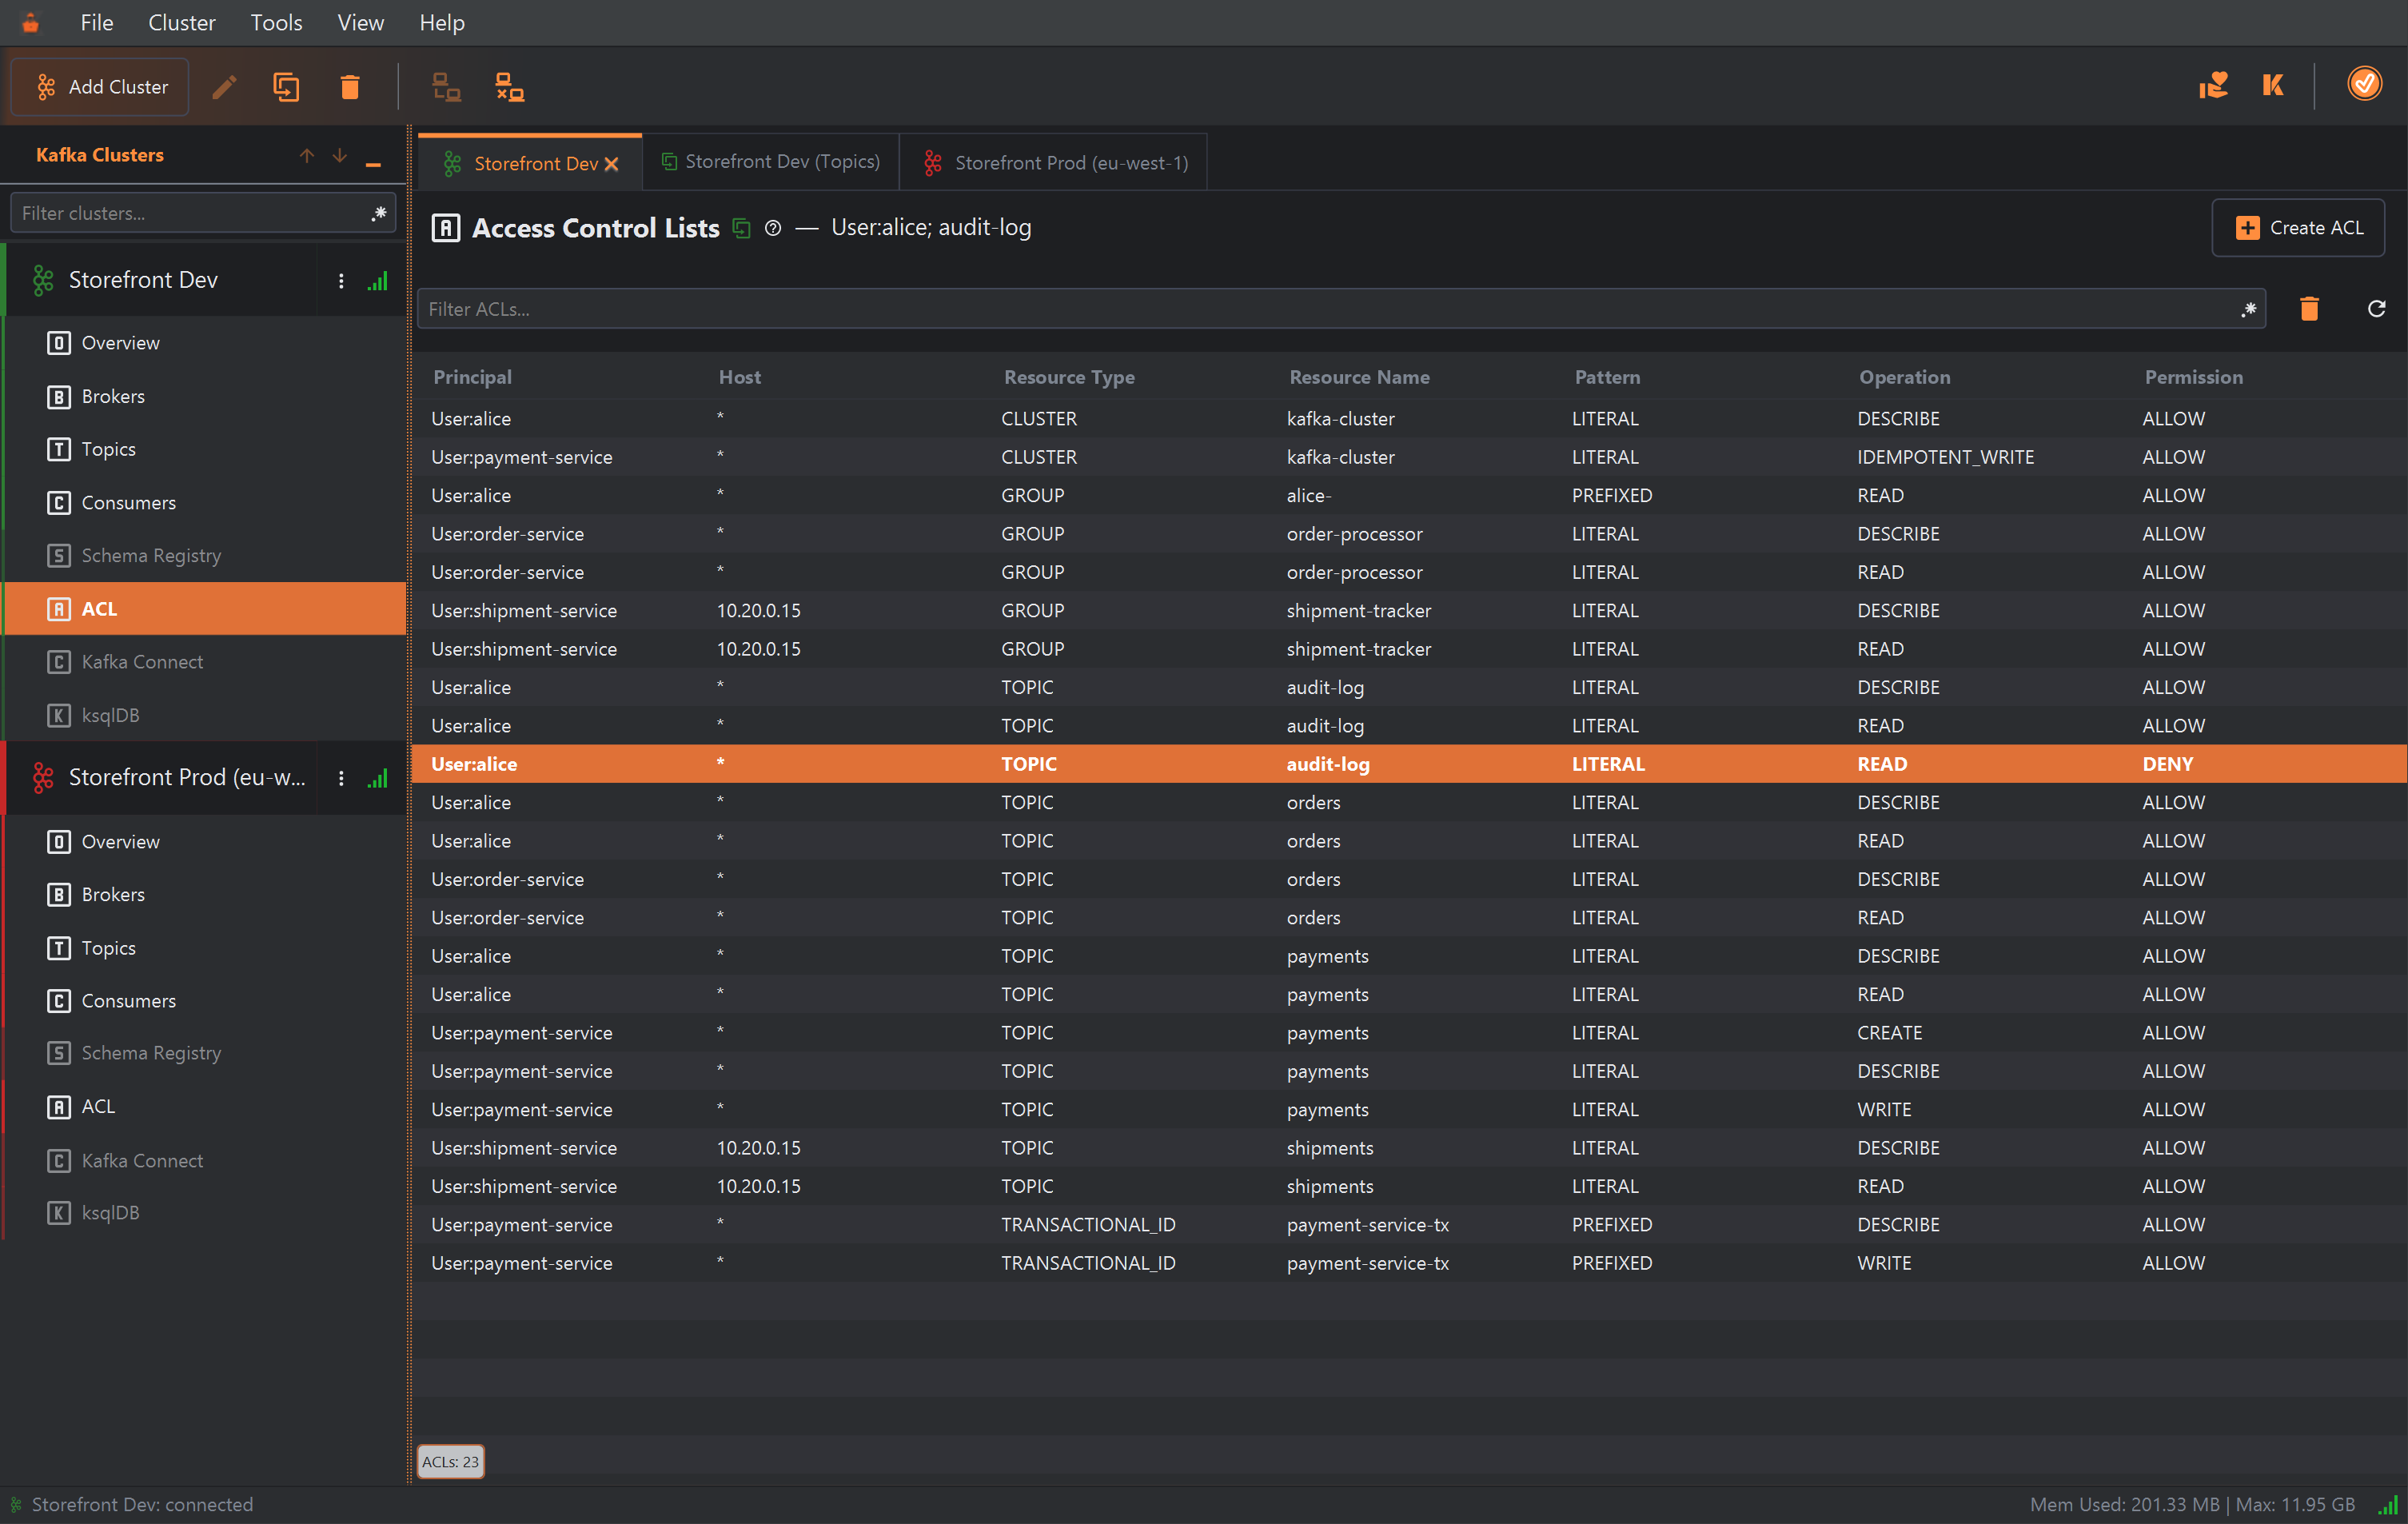Click delete ACL trash icon
The image size is (2408, 1524).
click(2309, 309)
